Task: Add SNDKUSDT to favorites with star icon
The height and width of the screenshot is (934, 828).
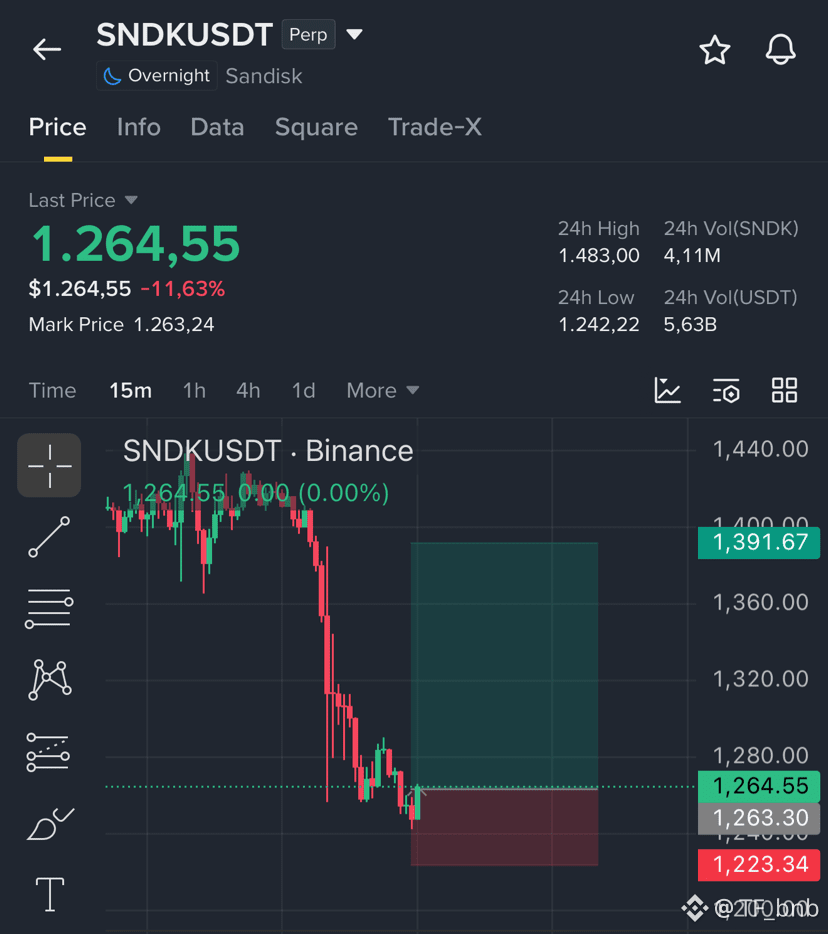Action: [714, 49]
